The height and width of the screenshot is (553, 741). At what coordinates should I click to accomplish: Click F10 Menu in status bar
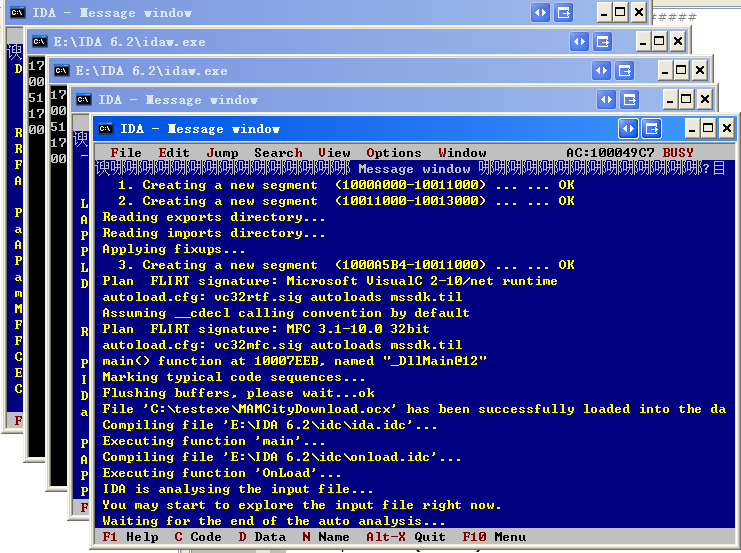[x=494, y=537]
